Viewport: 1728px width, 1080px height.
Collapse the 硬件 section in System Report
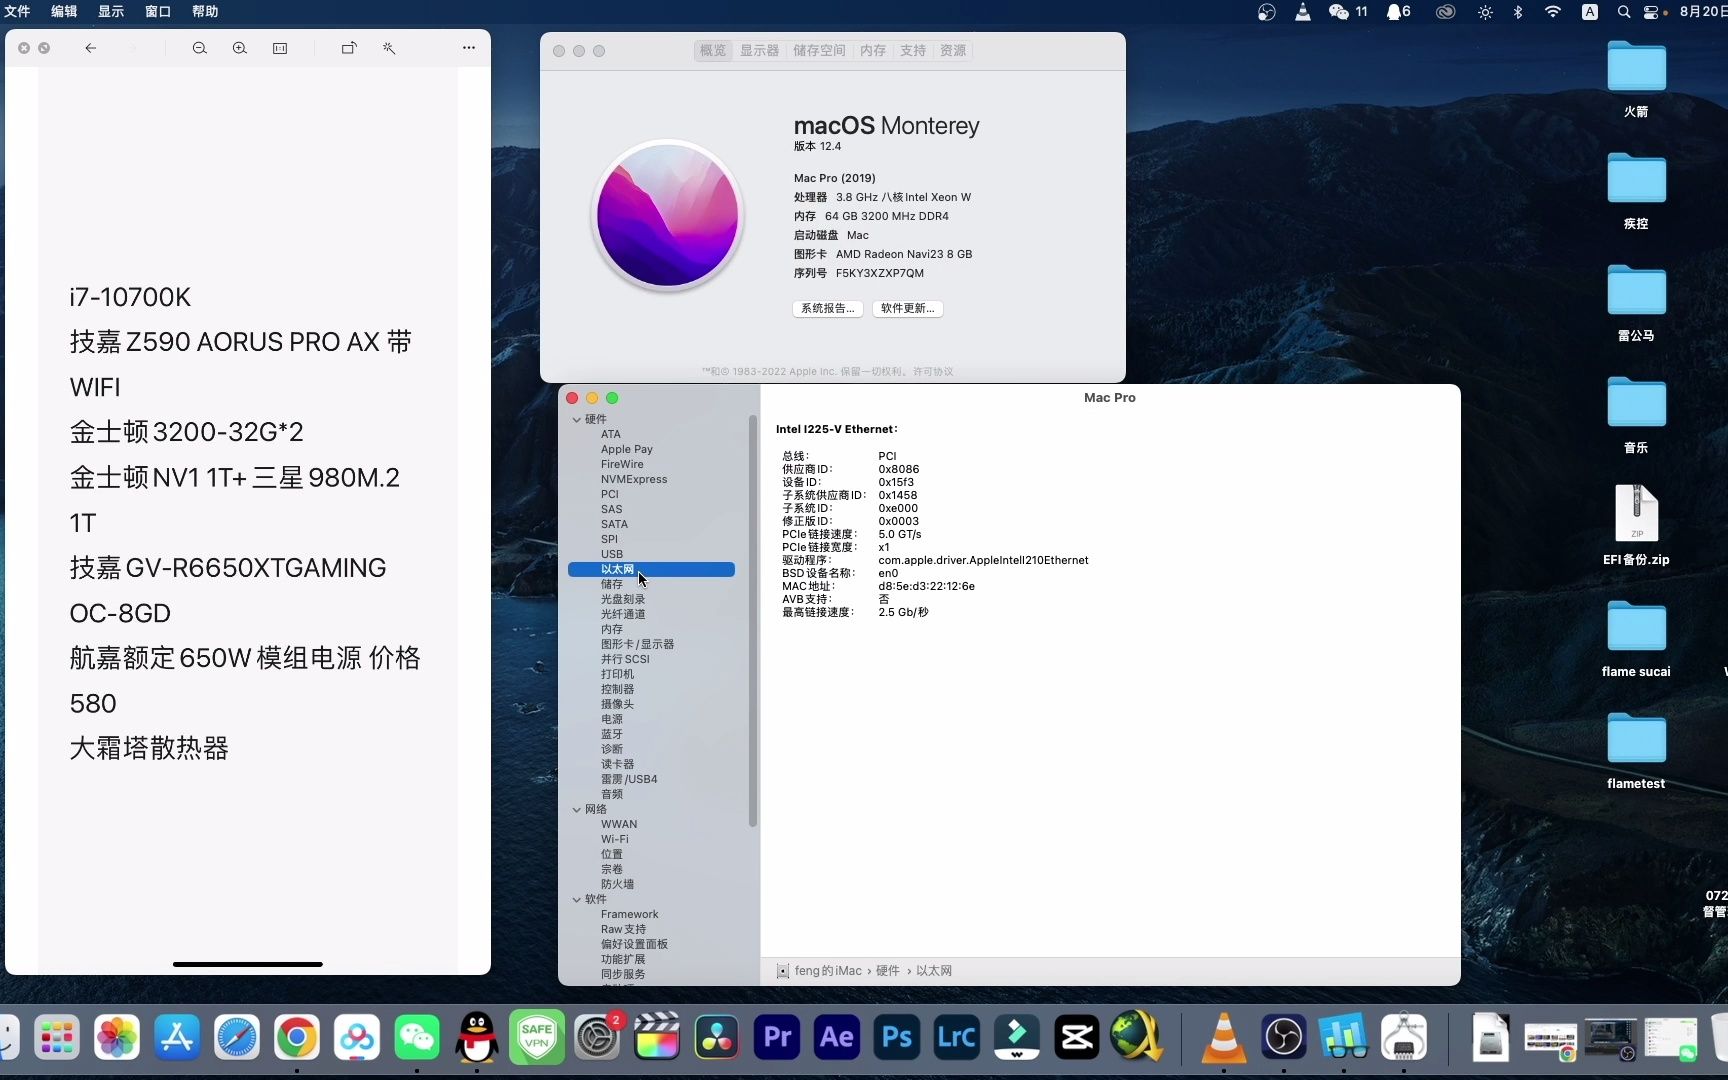pos(577,419)
